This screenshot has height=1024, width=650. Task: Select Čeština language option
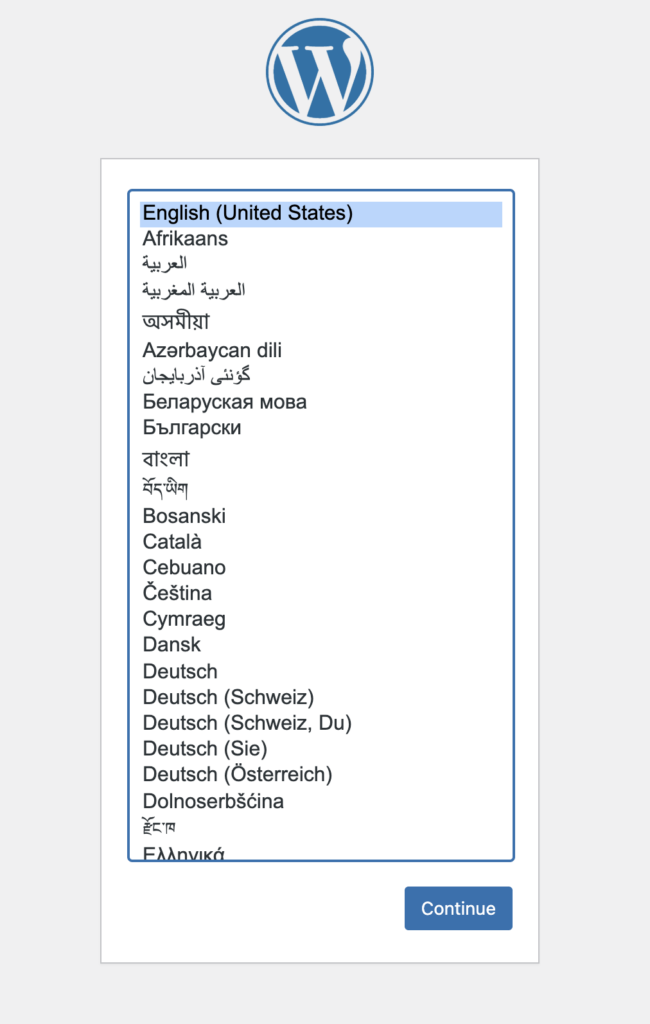[x=177, y=593]
